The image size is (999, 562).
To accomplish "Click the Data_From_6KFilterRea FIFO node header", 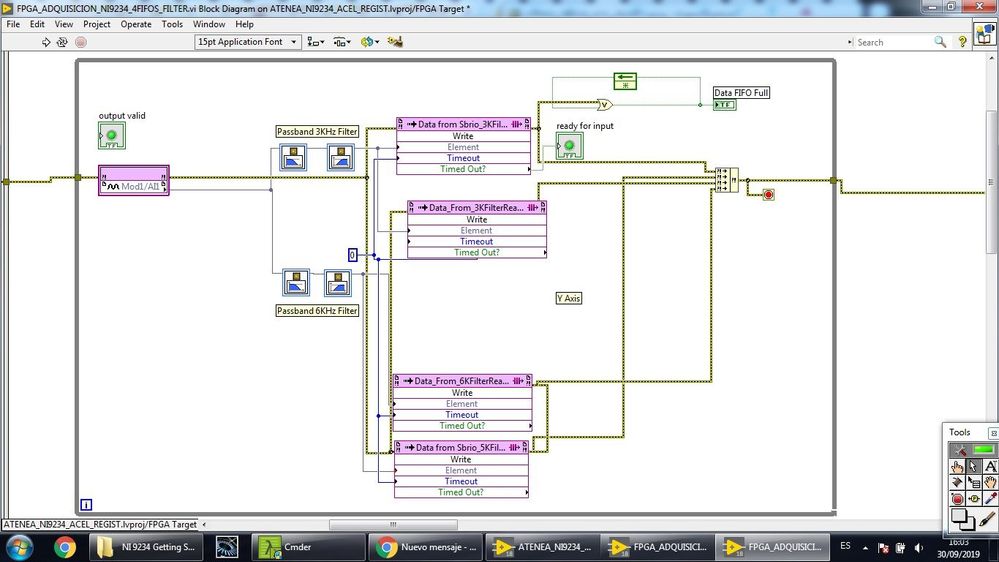I will tap(463, 380).
